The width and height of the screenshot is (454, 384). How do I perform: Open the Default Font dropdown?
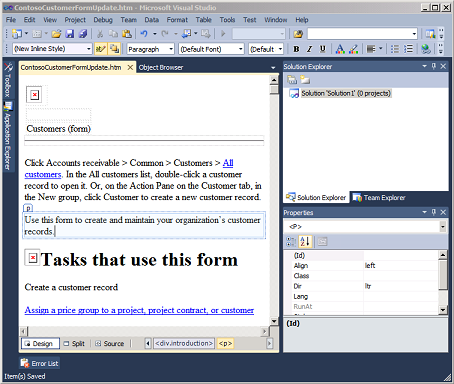click(x=240, y=49)
